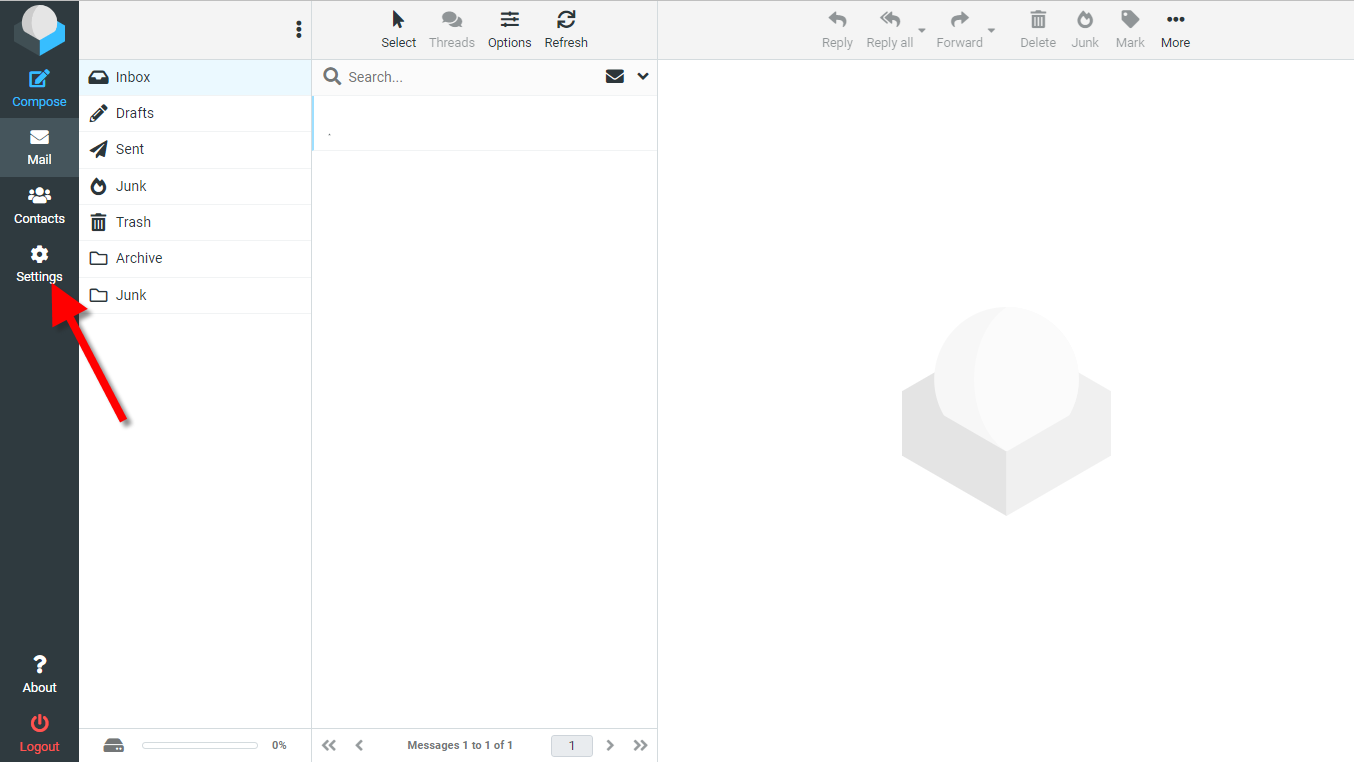1354x762 pixels.
Task: Open the Junk folder with flame icon
Action: 195,186
